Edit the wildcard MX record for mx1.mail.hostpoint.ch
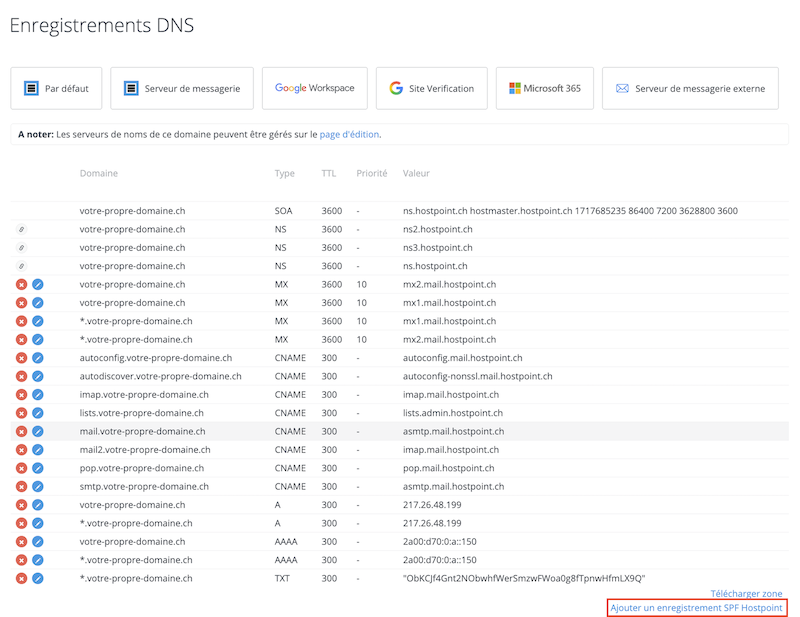 [x=38, y=321]
